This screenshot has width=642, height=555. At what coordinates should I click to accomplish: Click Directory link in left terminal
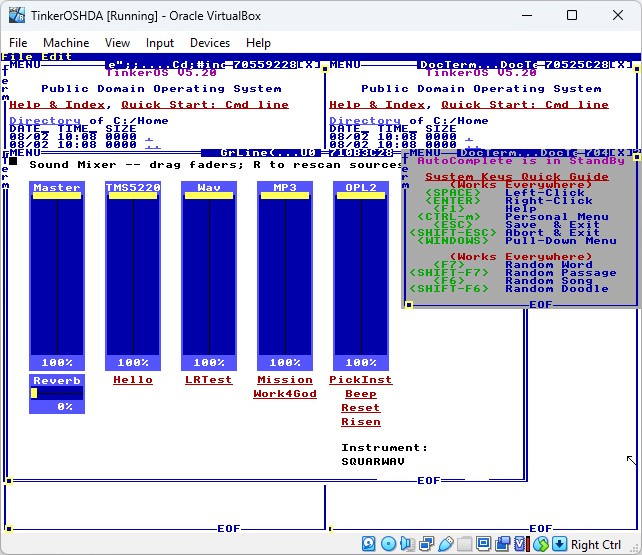point(45,121)
